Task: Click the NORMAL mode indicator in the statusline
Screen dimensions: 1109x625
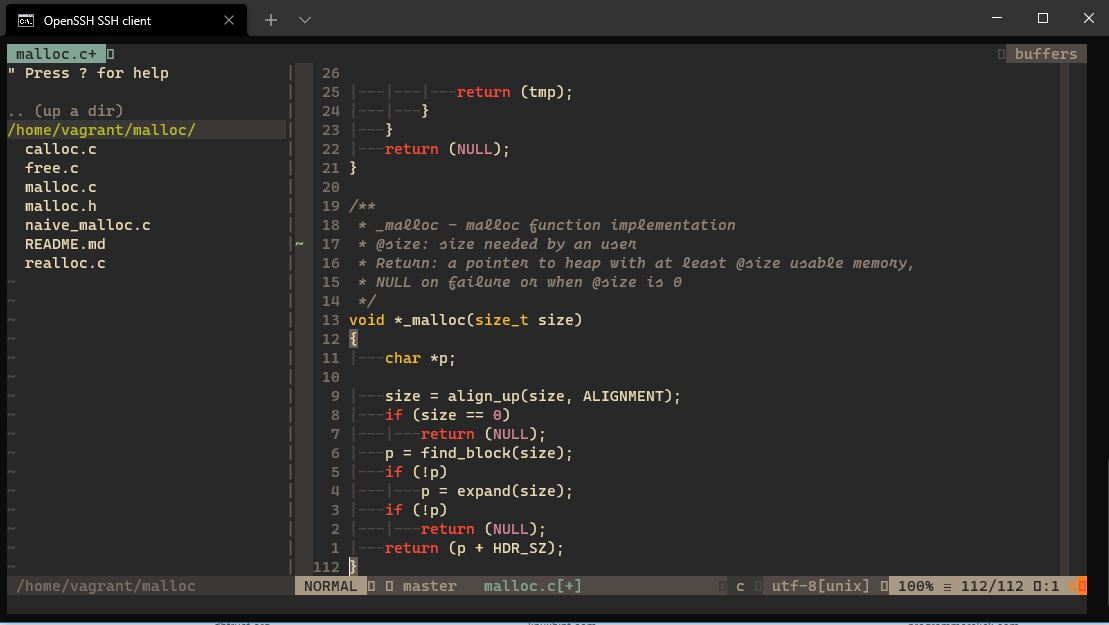Action: pos(330,586)
